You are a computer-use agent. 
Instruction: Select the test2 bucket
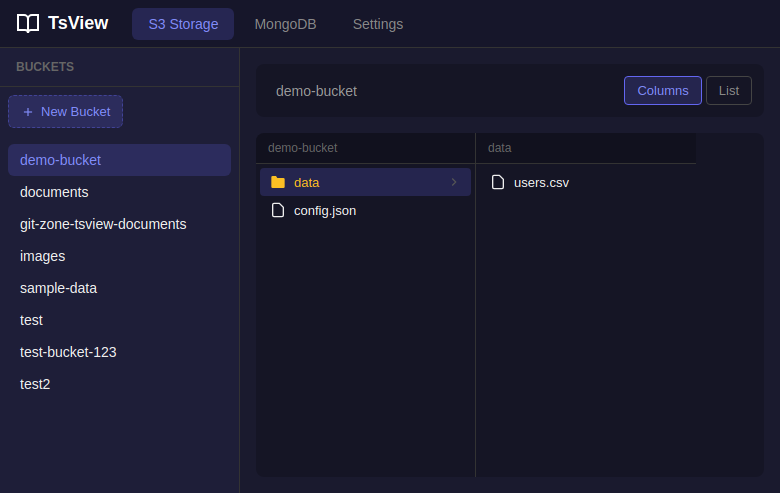coord(35,384)
